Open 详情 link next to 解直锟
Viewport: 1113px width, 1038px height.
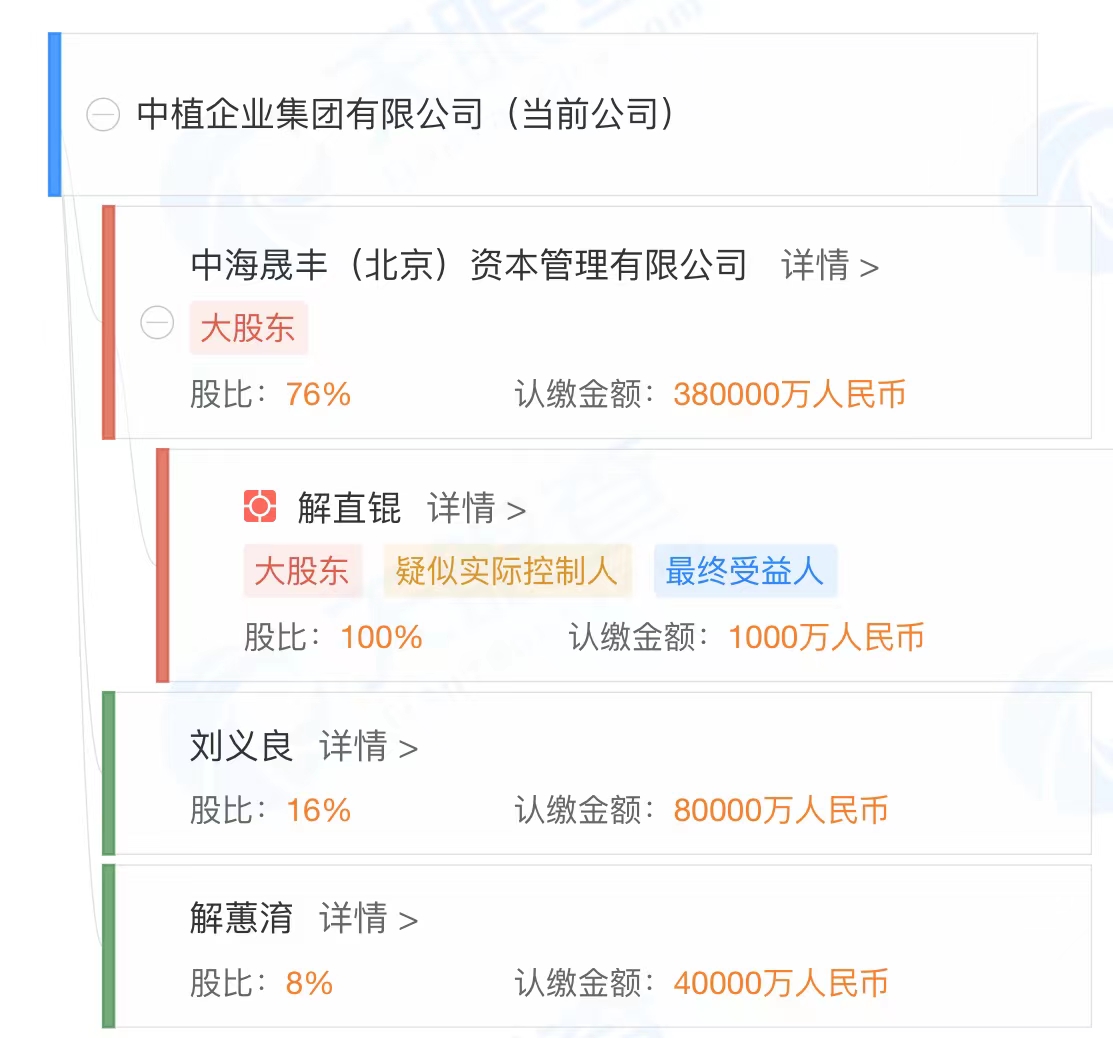click(x=476, y=509)
